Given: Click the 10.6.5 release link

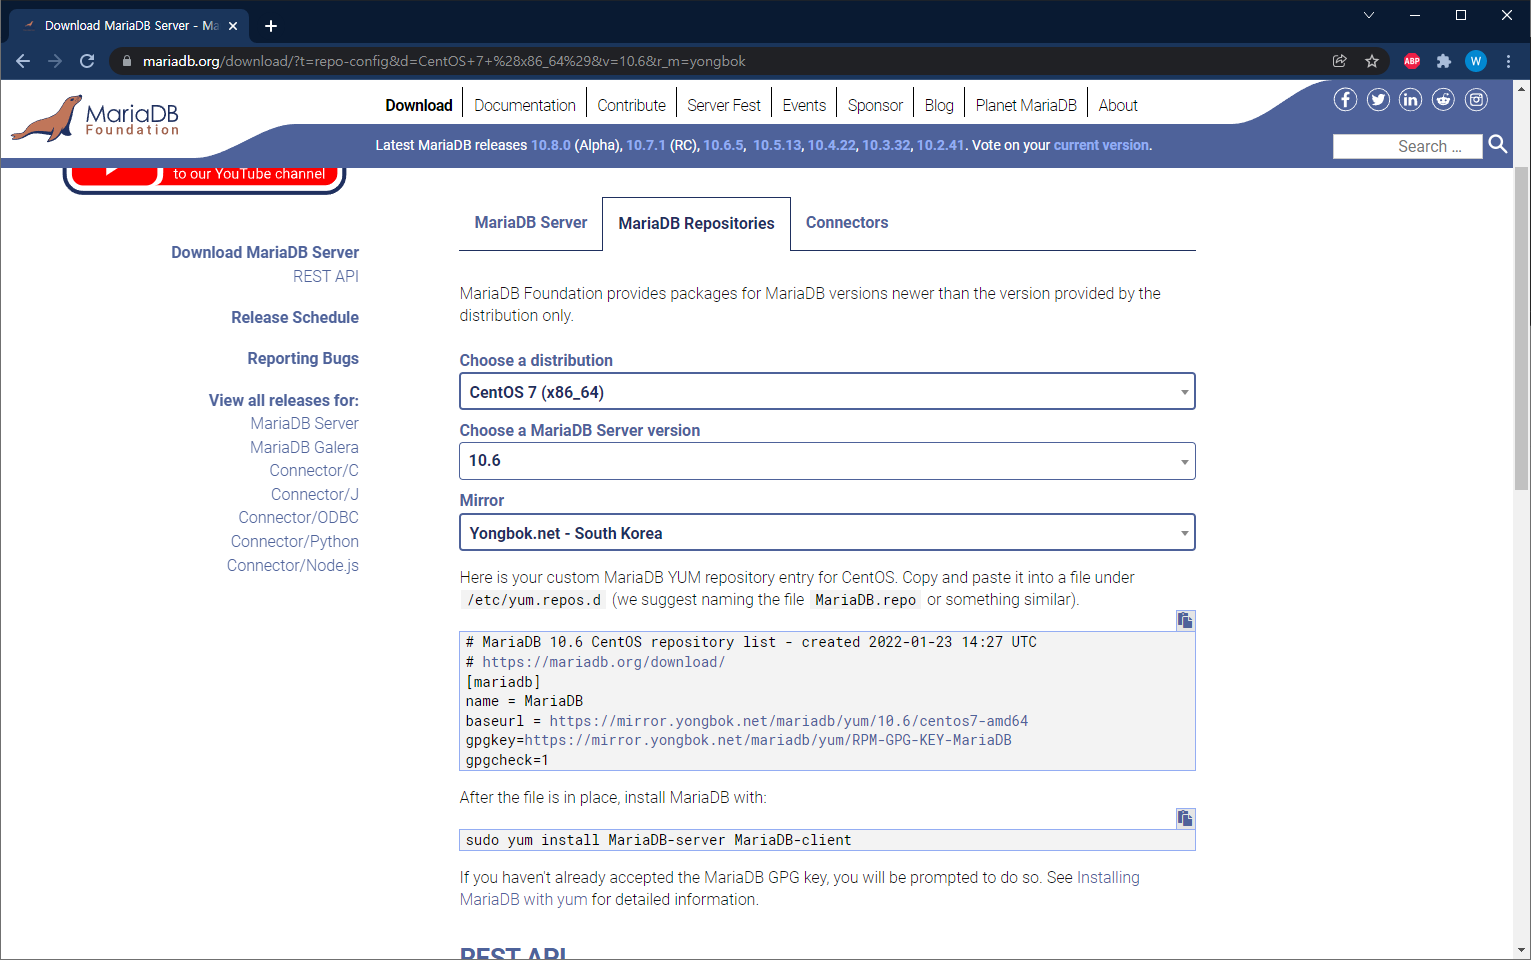Looking at the screenshot, I should (x=724, y=146).
